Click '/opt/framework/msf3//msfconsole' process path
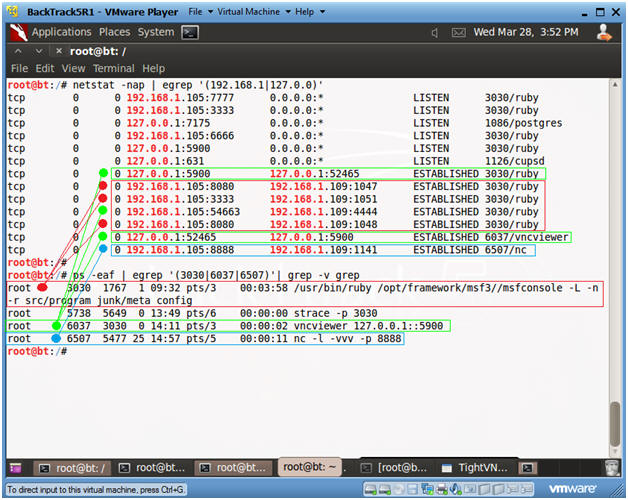The height and width of the screenshot is (500, 628). [470, 288]
